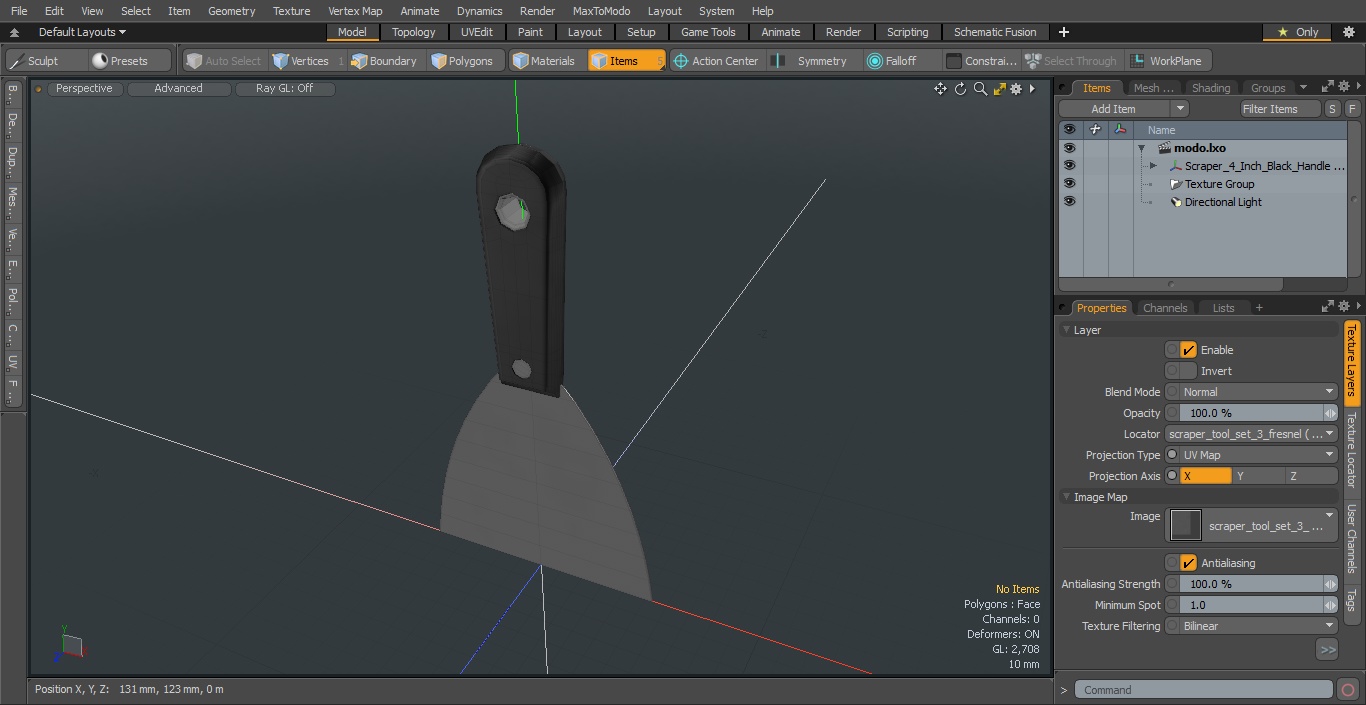Hide the Texture Group visibility eye
Image resolution: width=1366 pixels, height=705 pixels.
coord(1069,184)
